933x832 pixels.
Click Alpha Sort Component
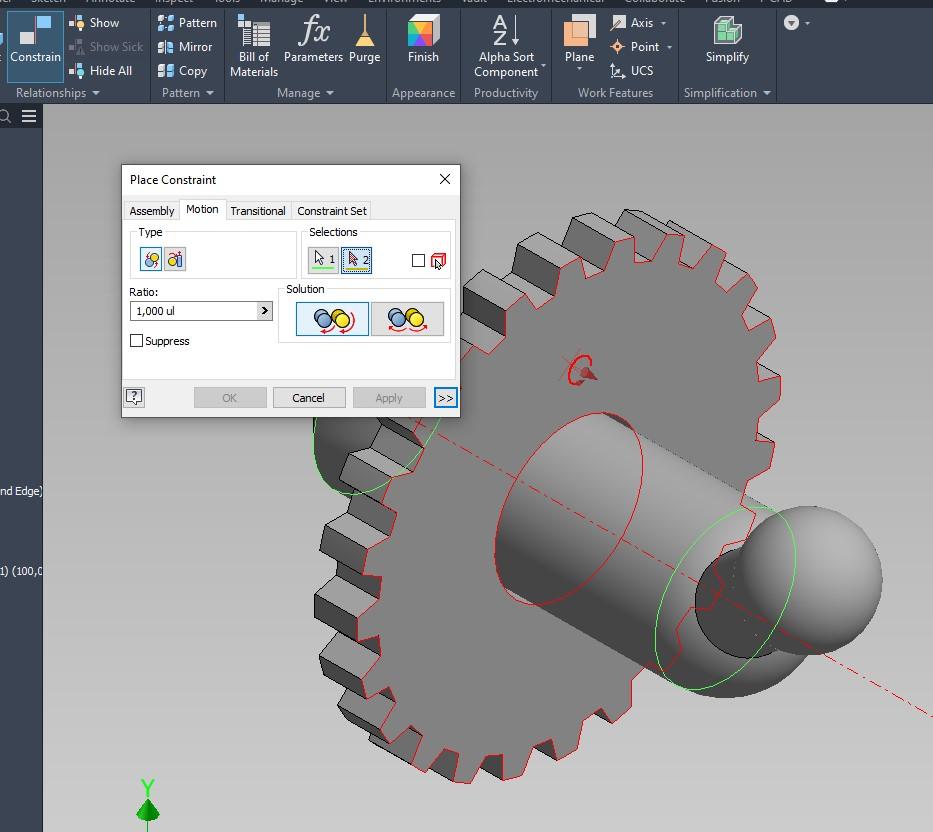tap(506, 46)
